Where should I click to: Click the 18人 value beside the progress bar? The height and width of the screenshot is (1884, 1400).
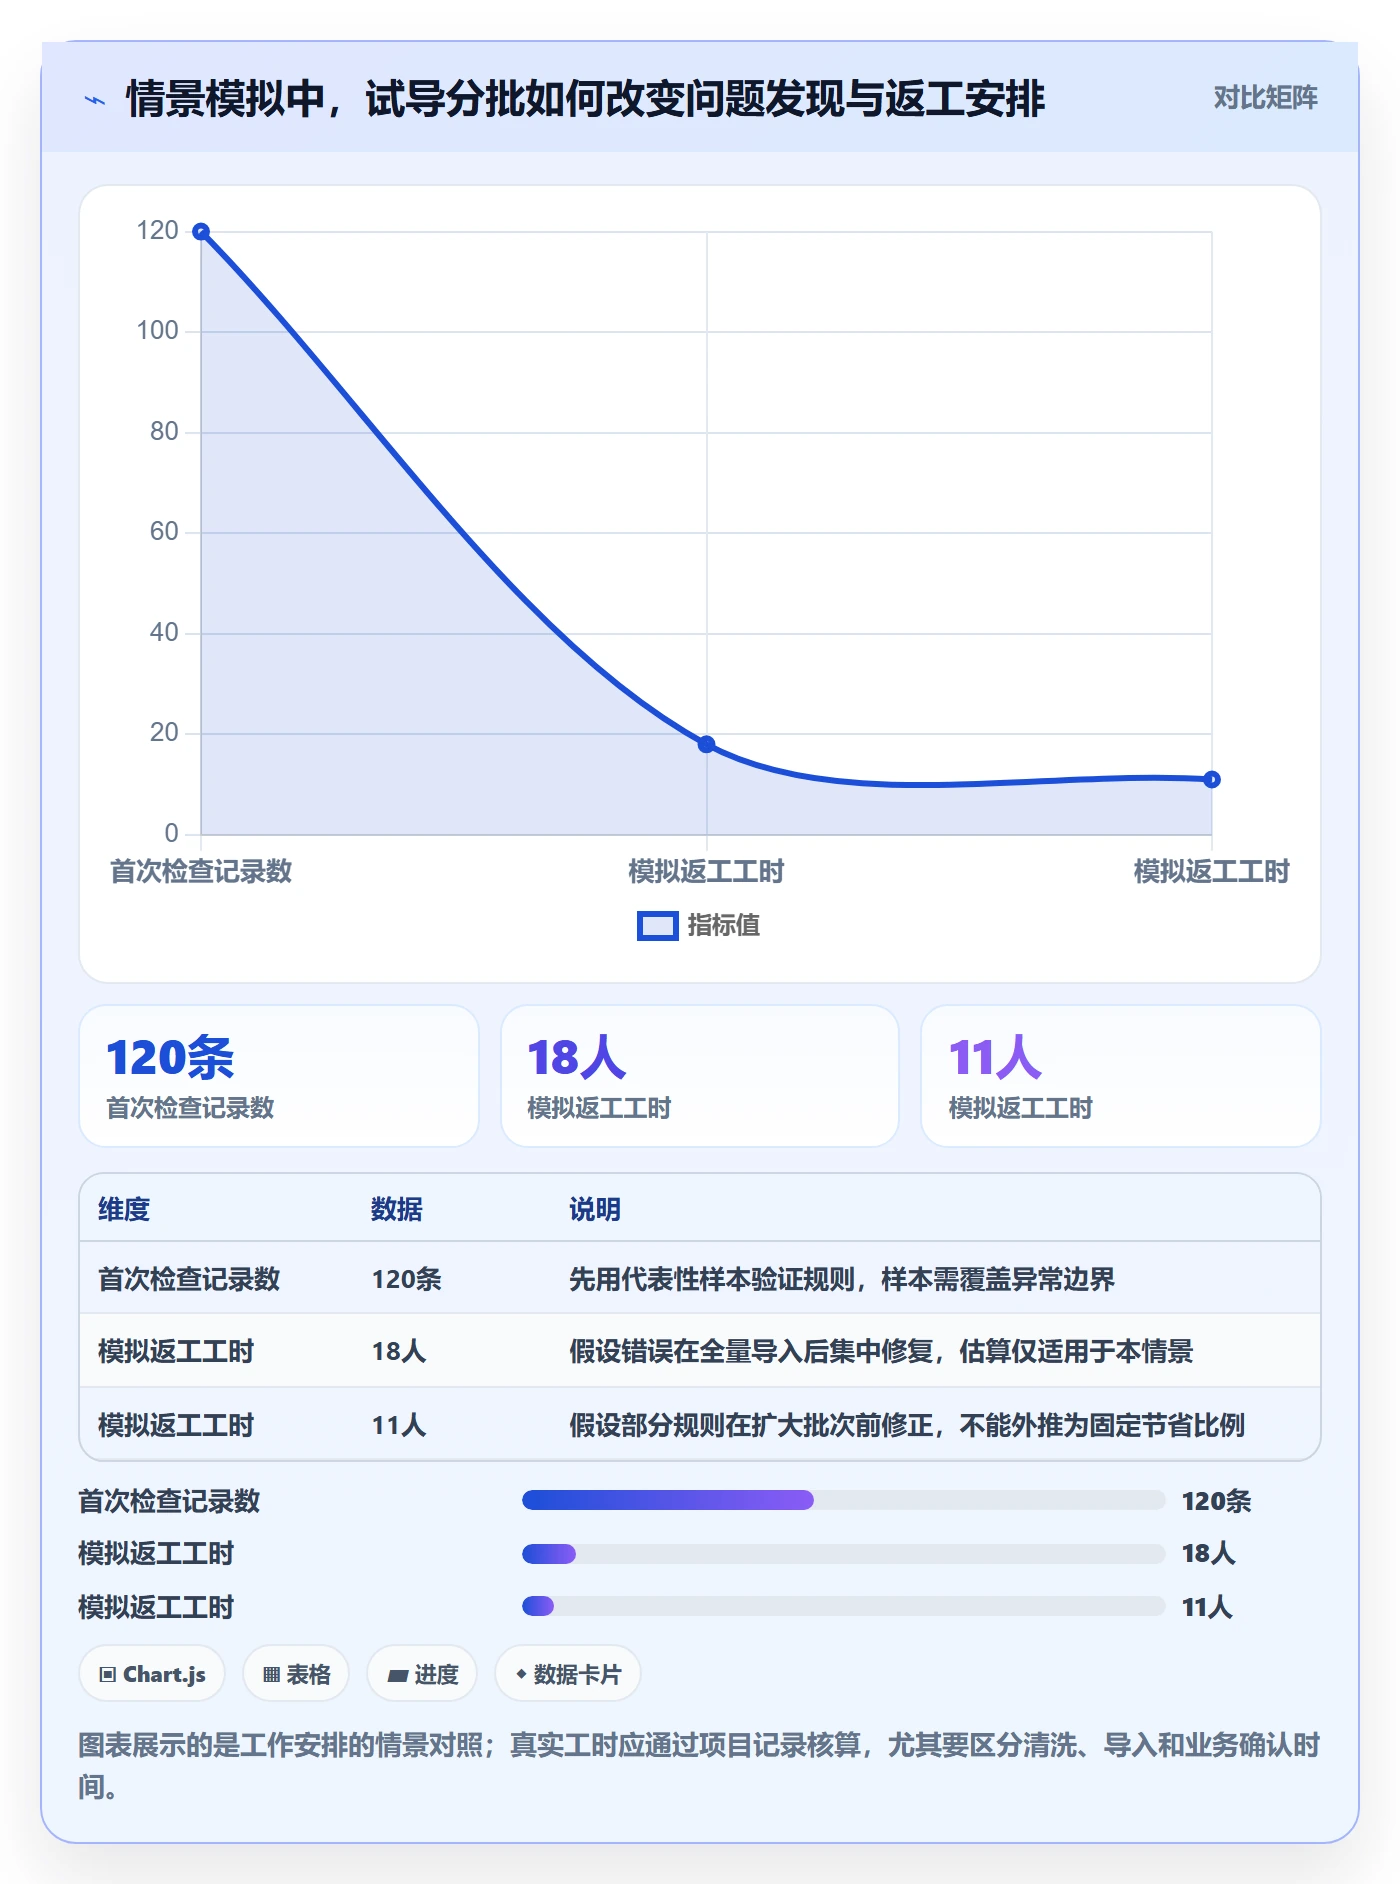click(1208, 1554)
